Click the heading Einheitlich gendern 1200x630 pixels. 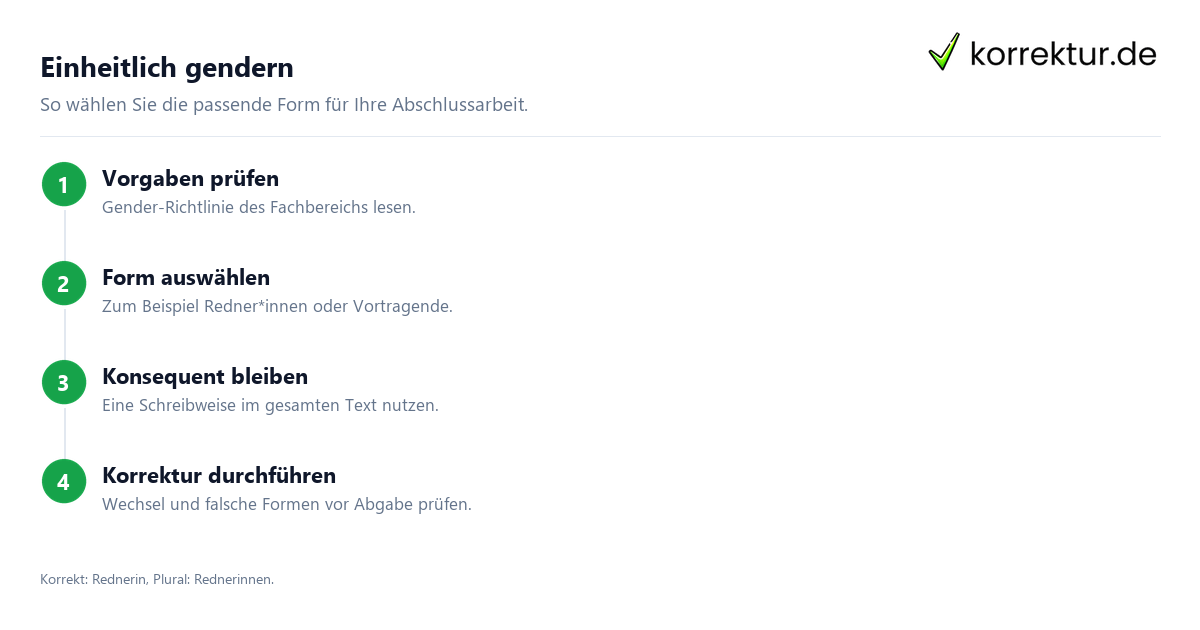click(x=167, y=67)
